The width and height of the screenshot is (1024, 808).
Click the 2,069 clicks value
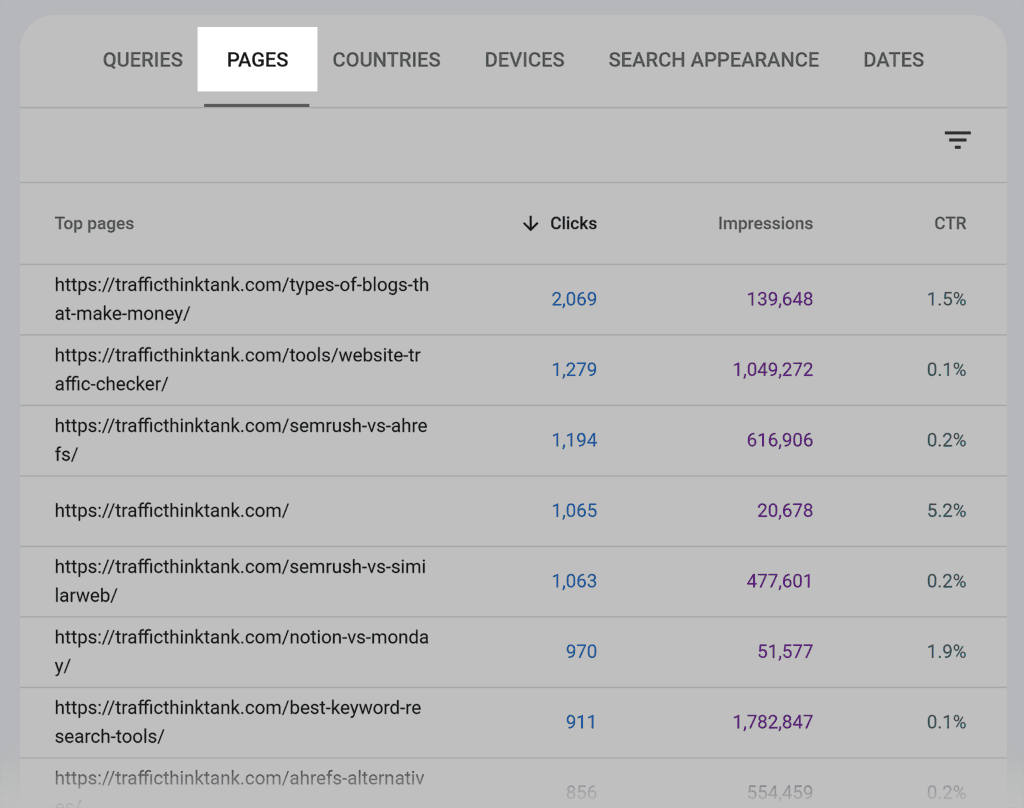point(574,299)
